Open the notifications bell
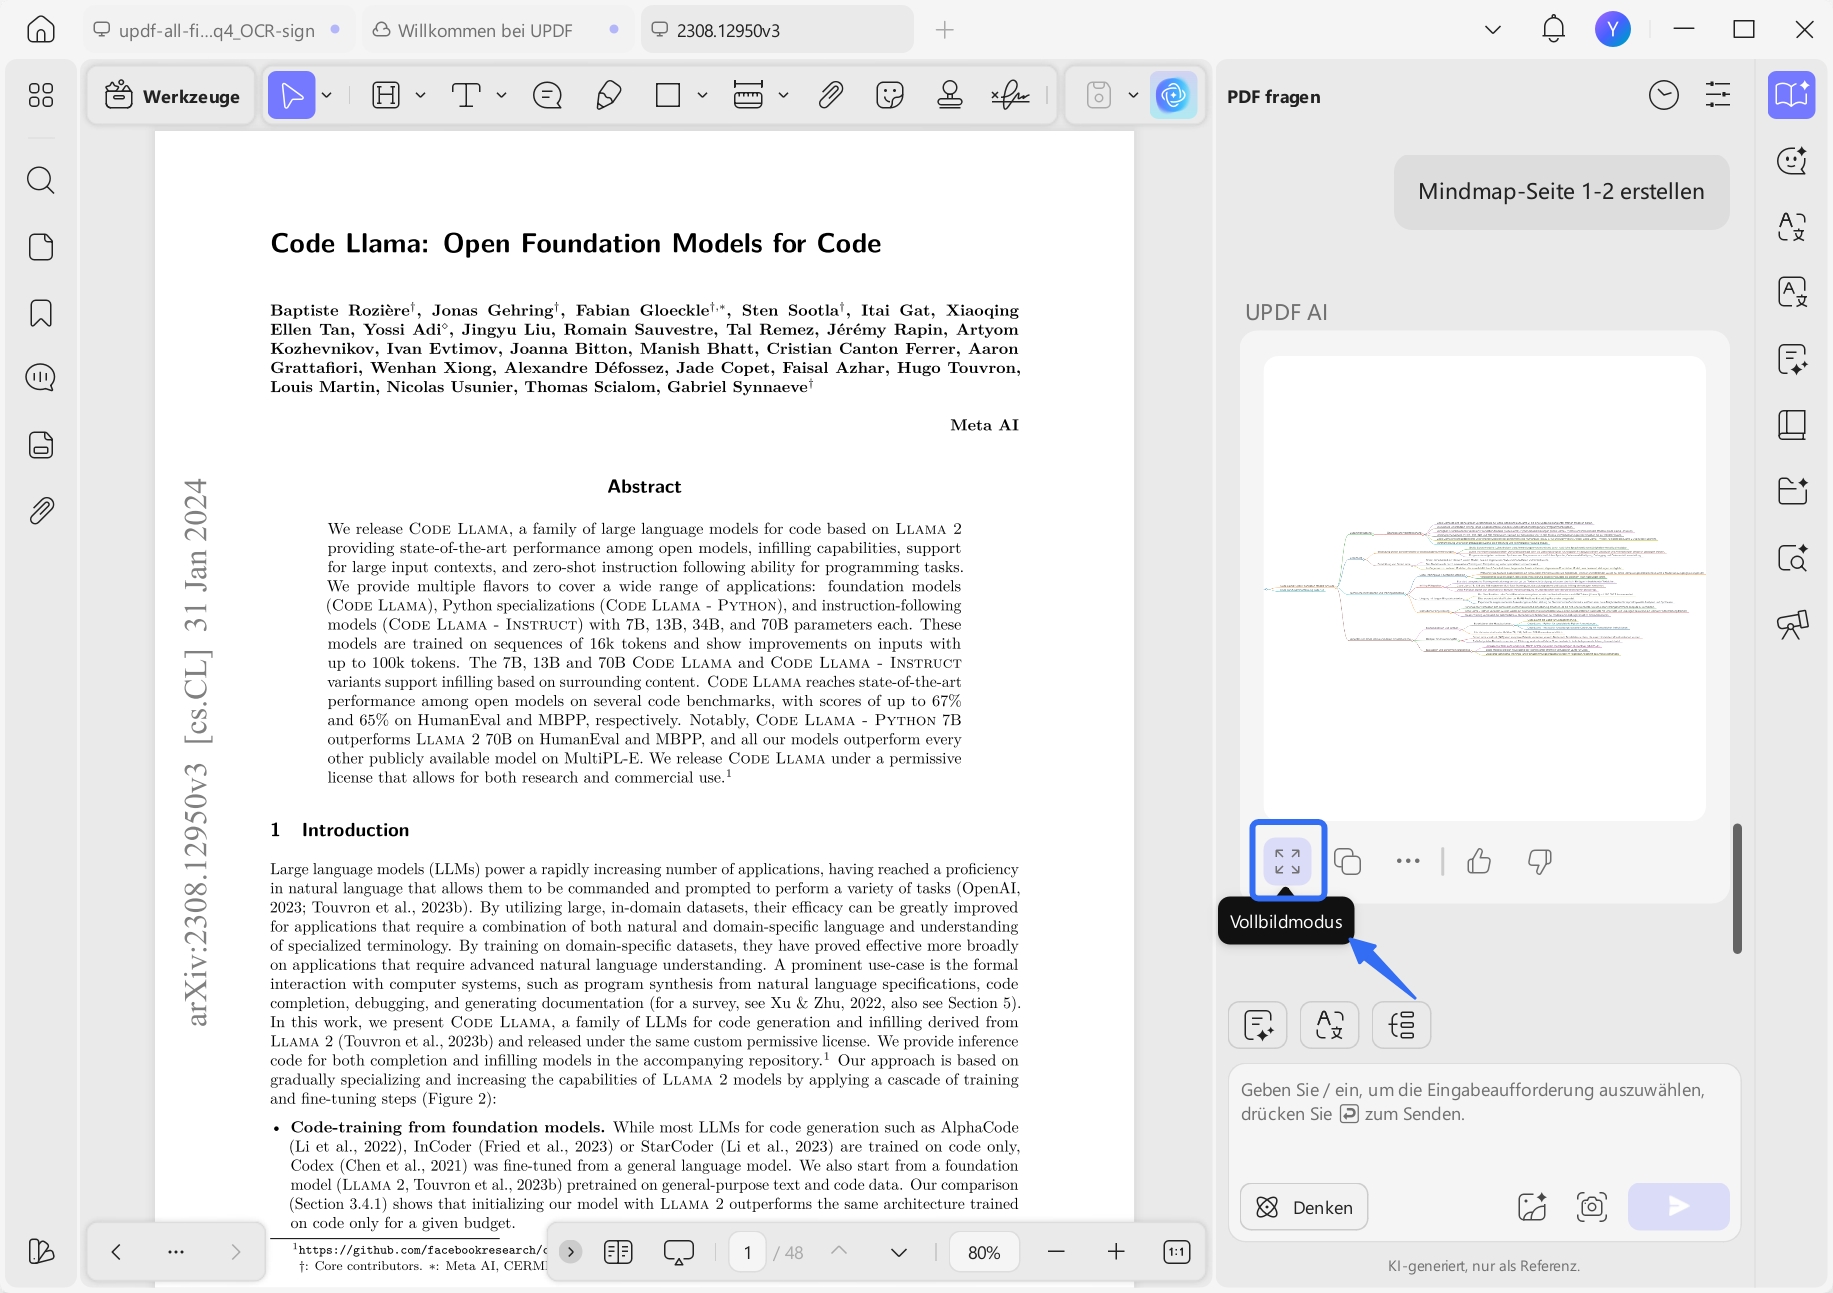 click(1553, 30)
